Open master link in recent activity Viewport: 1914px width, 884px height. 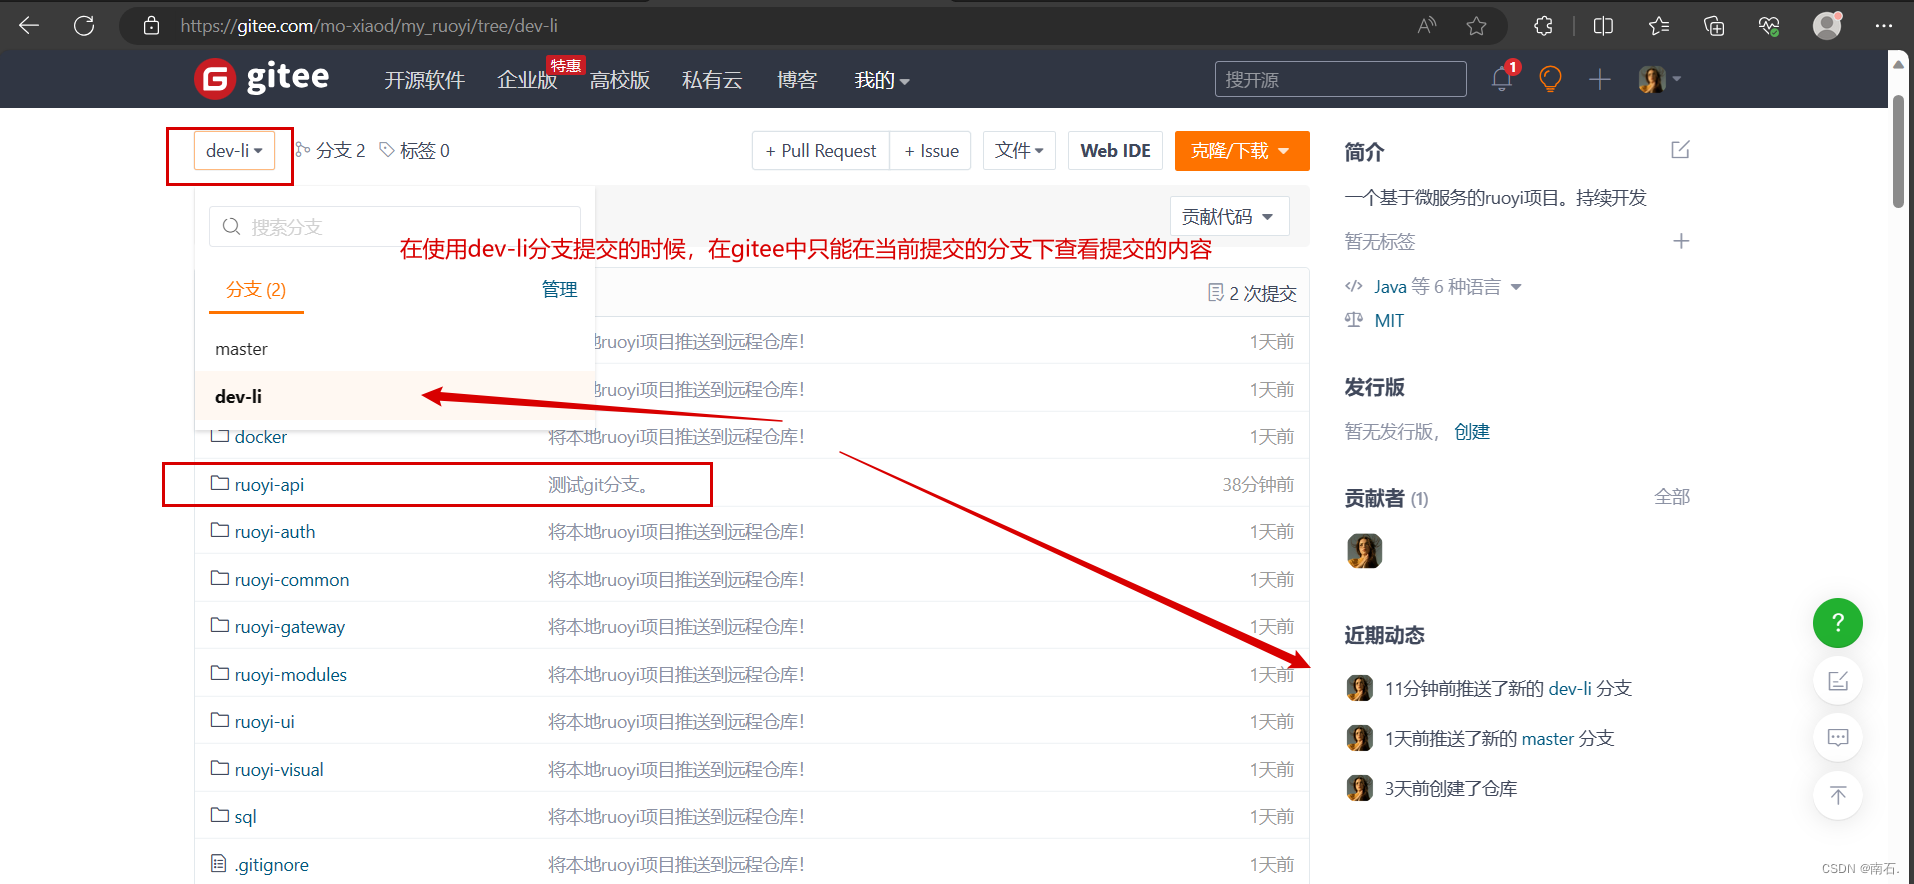point(1548,739)
